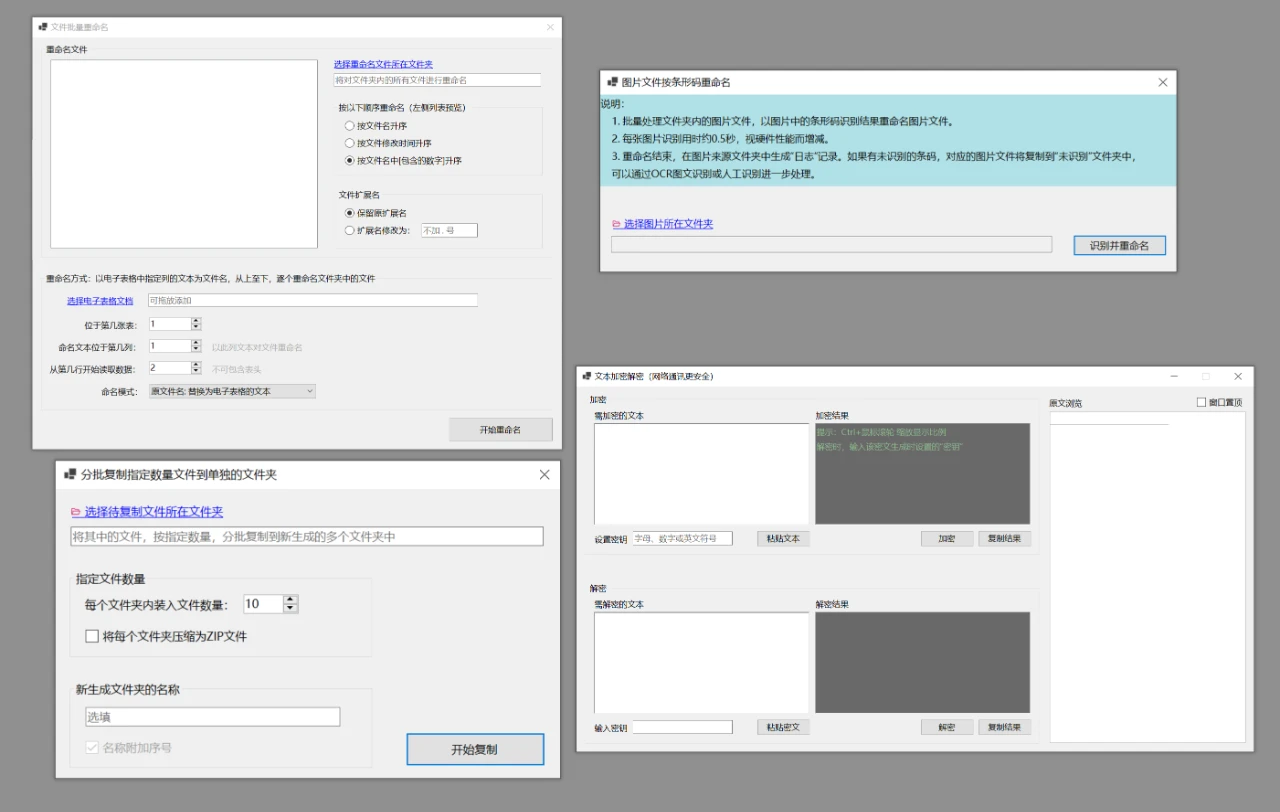Image resolution: width=1280 pixels, height=812 pixels.
Task: Click the copy source folder path field
Action: (307, 536)
